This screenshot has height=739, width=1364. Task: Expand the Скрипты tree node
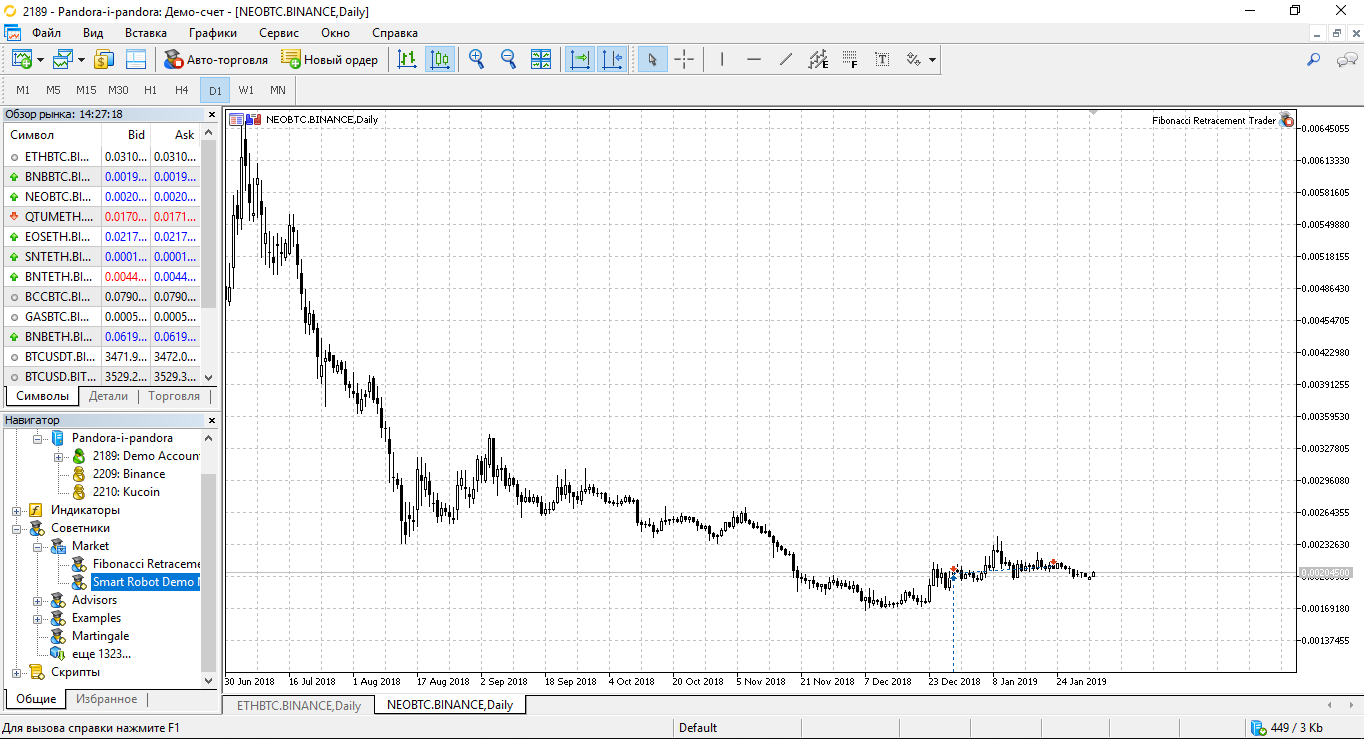click(17, 672)
